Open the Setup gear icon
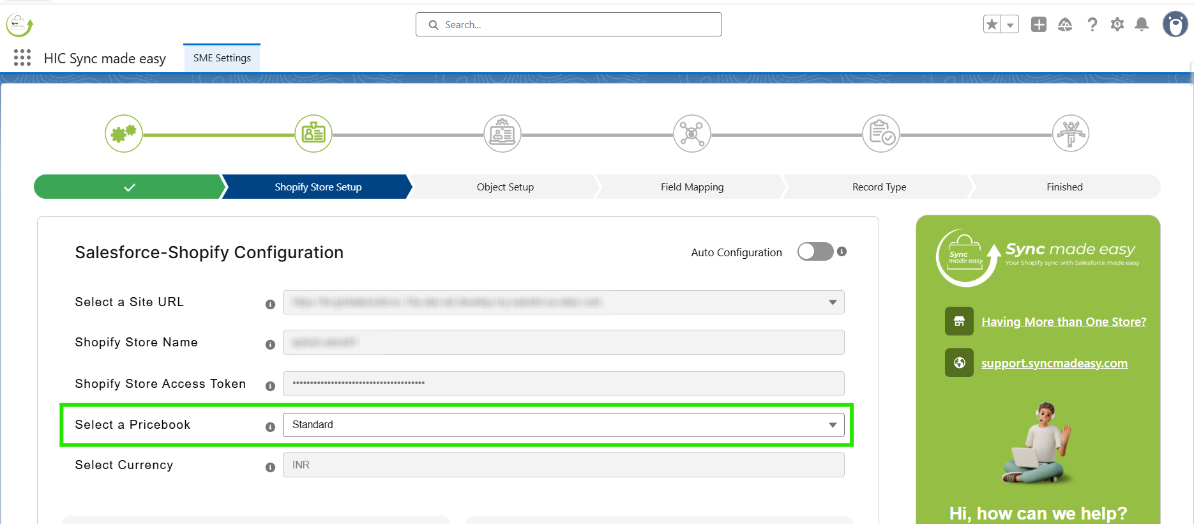The height and width of the screenshot is (524, 1194). [x=1117, y=24]
